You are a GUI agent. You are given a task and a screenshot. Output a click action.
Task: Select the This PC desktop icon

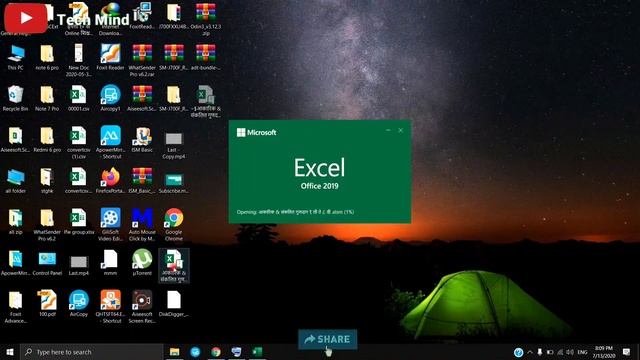16,58
